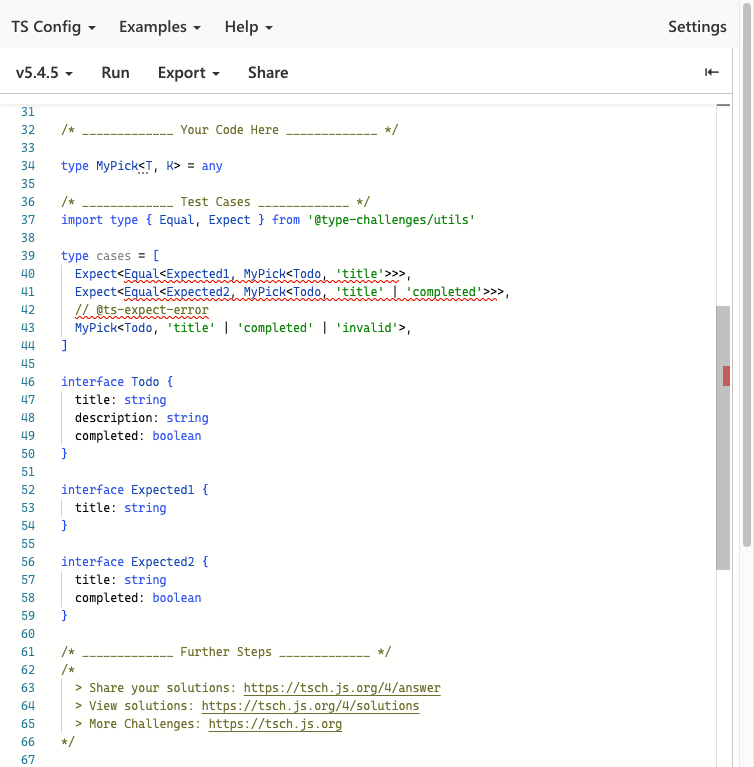This screenshot has width=754, height=767.
Task: Click 'type cases' declaration on line 39
Action: pyautogui.click(x=96, y=256)
